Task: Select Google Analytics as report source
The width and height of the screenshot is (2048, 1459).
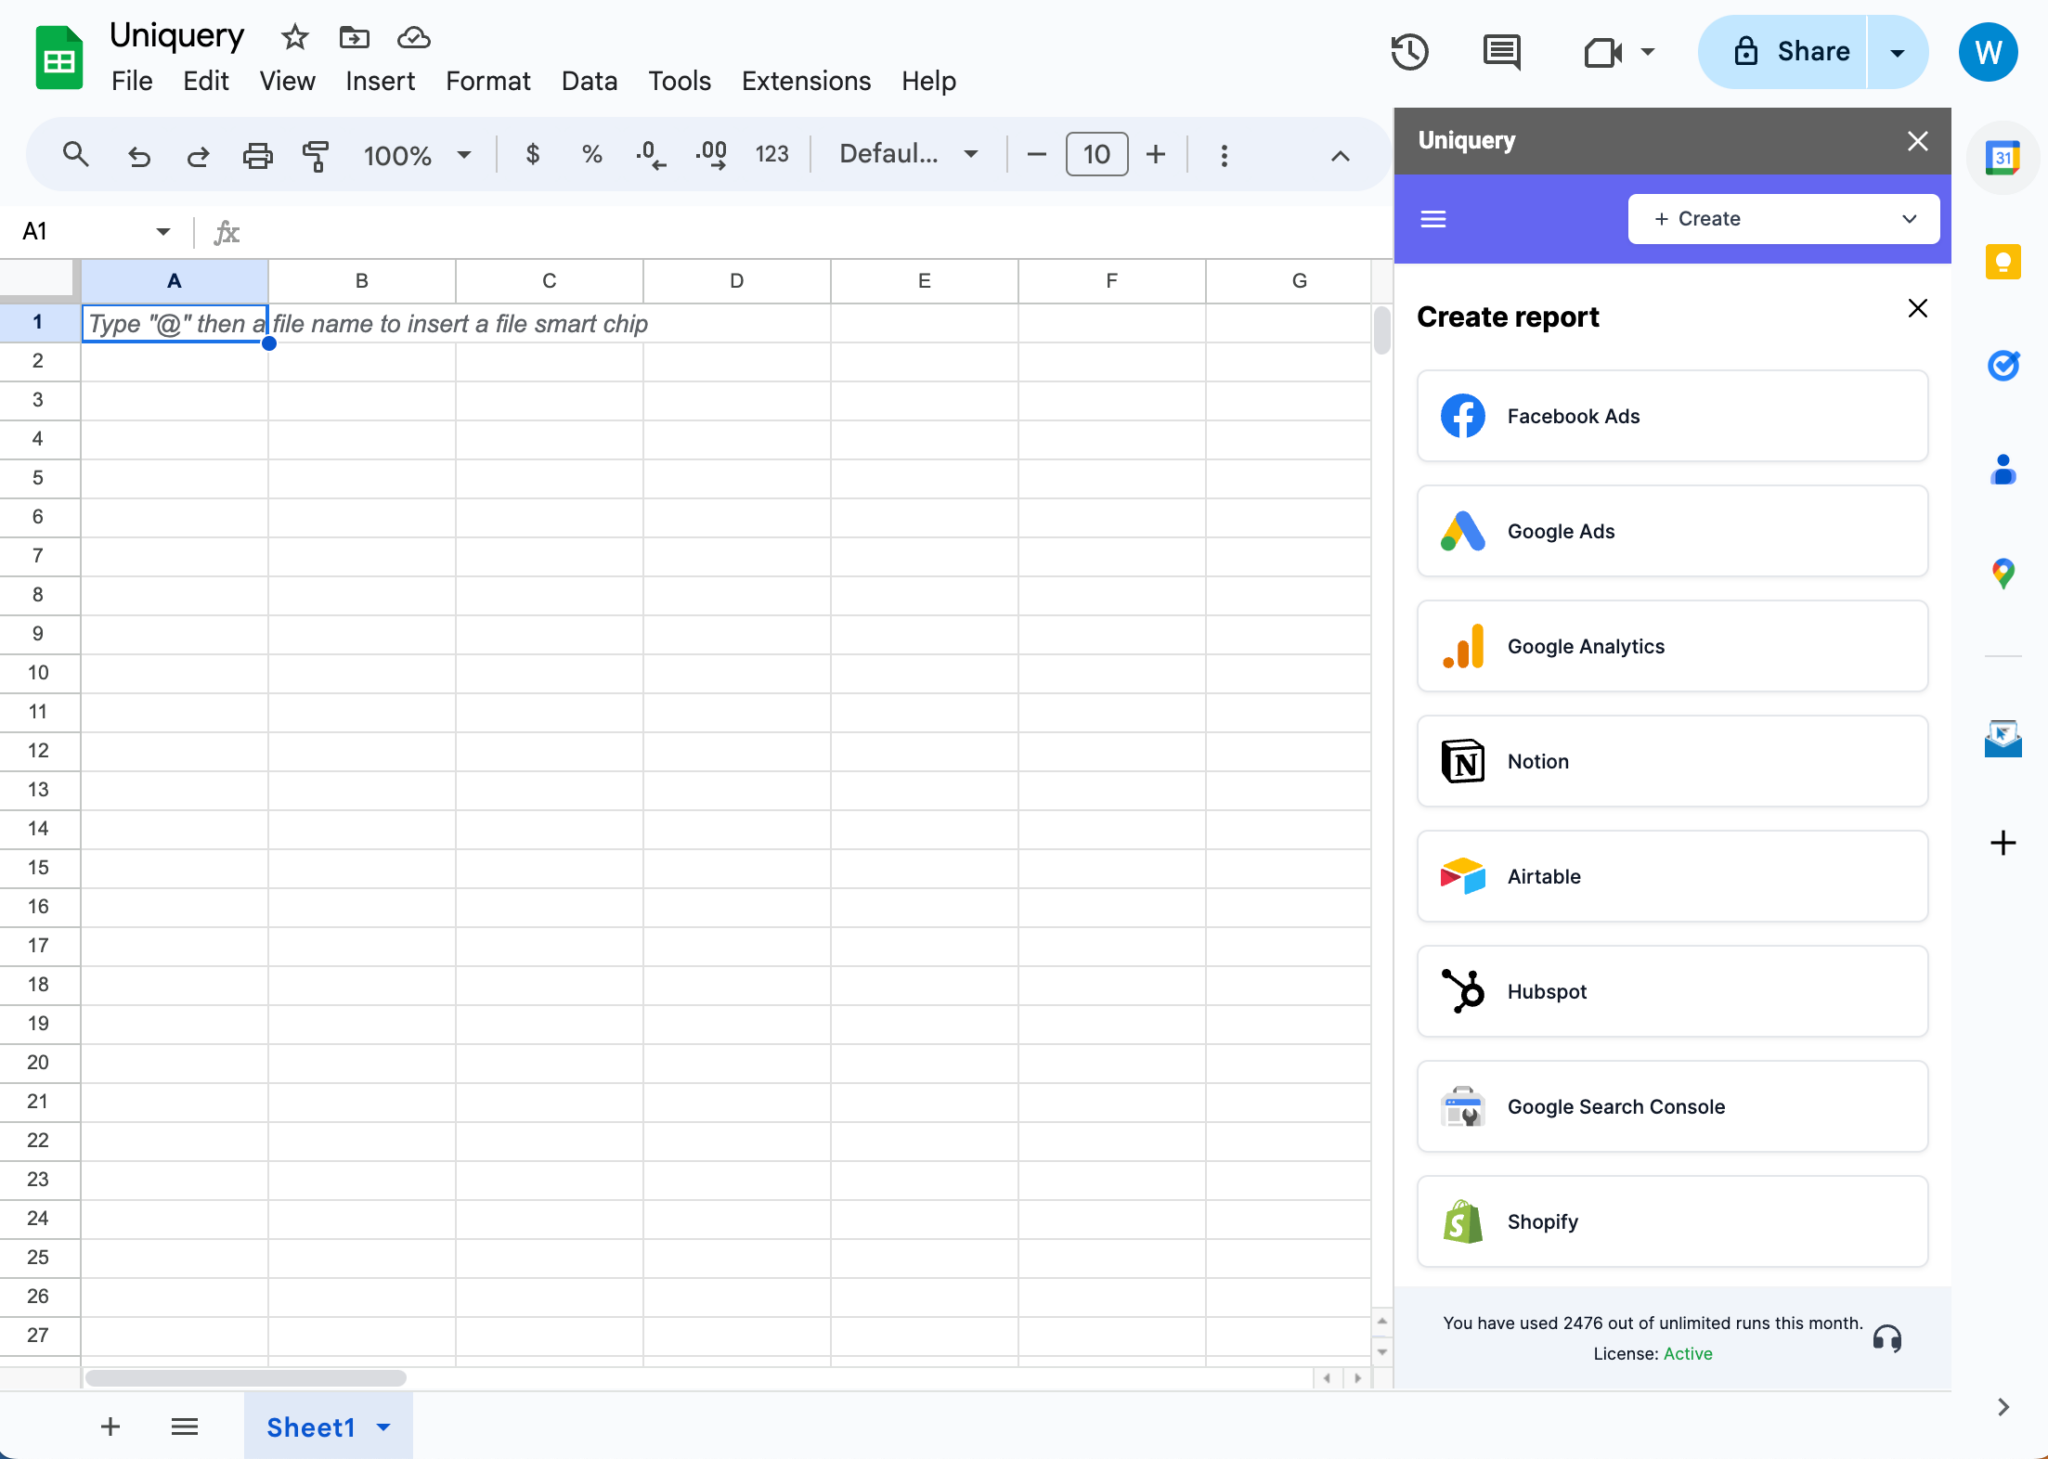Action: tap(1670, 646)
